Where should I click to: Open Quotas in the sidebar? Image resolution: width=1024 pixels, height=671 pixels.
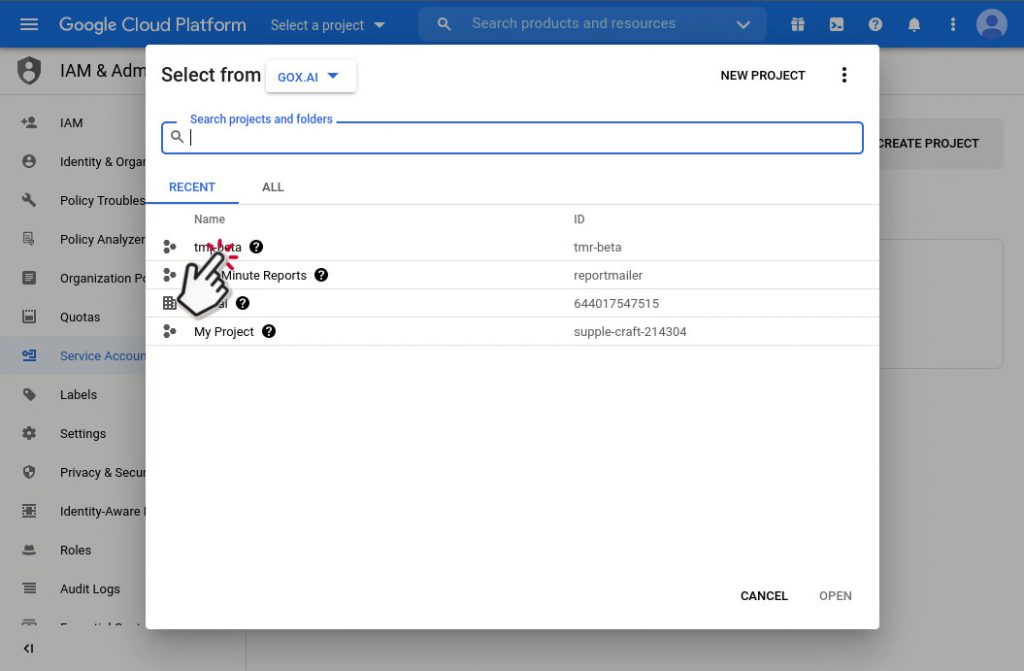pos(80,317)
